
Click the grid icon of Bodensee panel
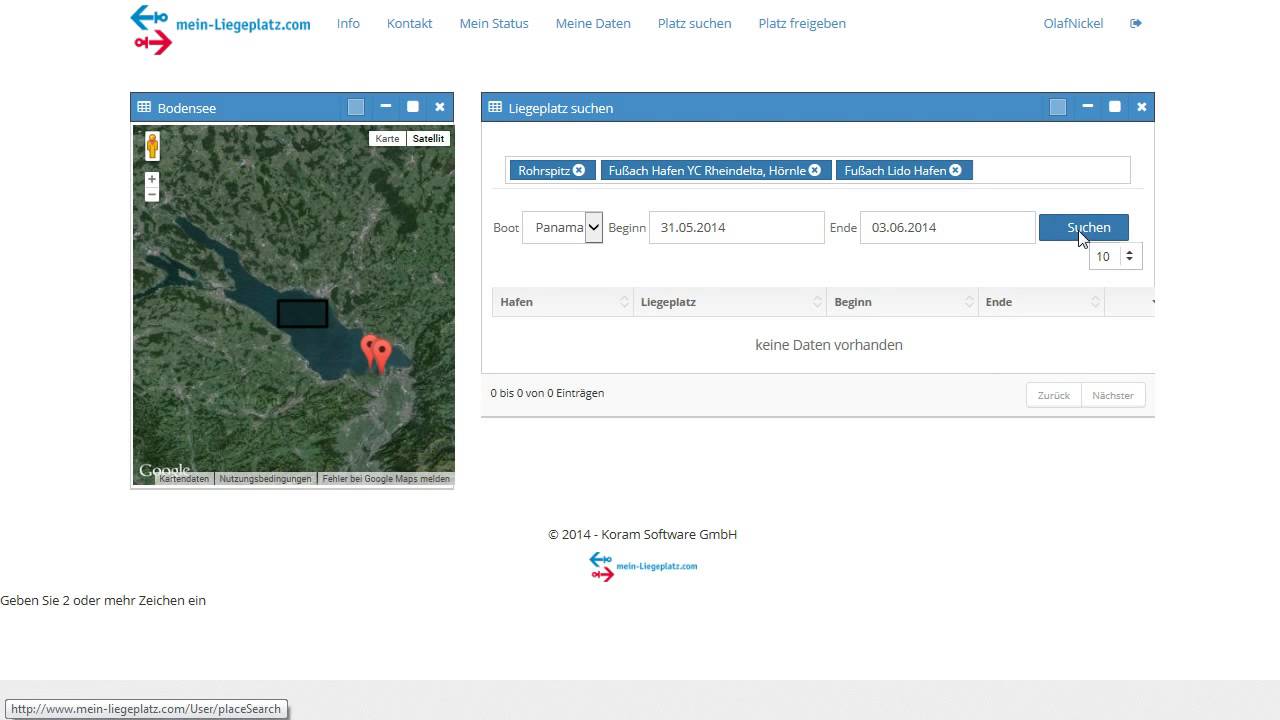144,107
